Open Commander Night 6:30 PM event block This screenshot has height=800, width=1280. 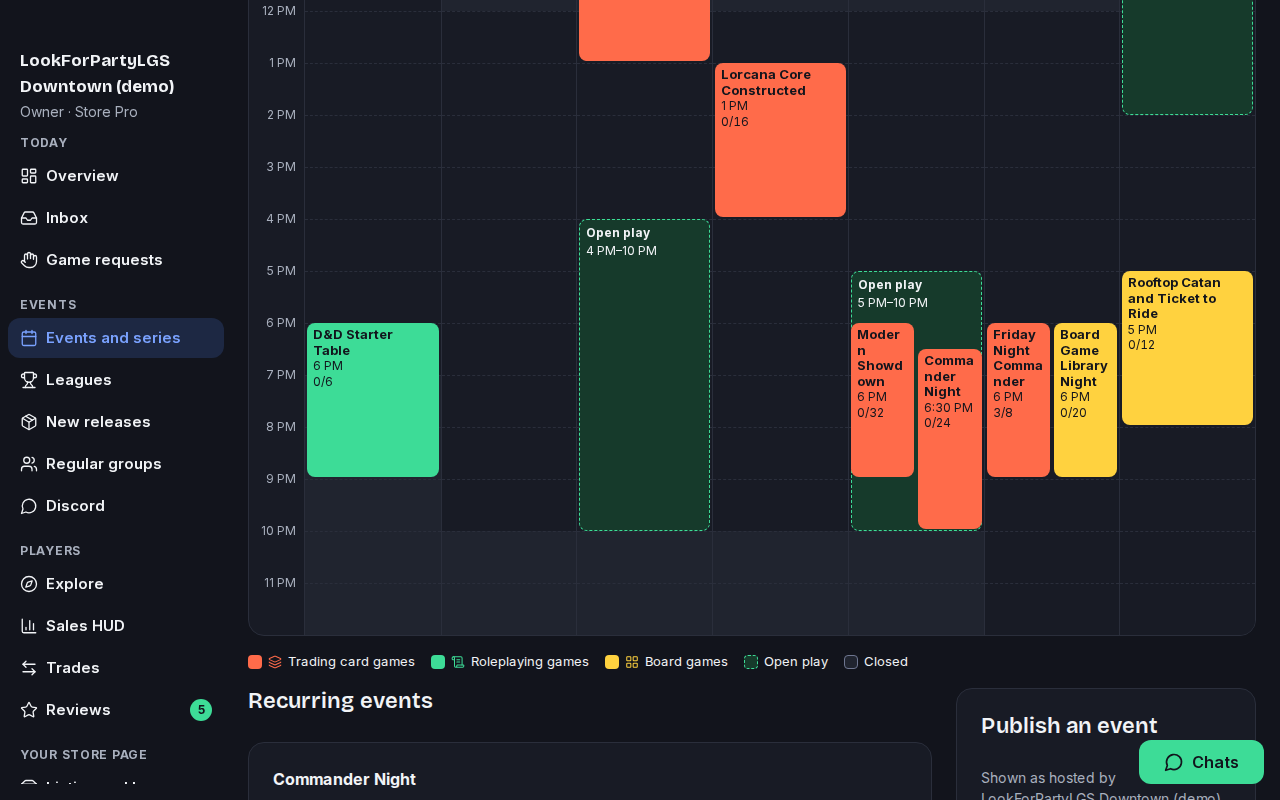950,439
